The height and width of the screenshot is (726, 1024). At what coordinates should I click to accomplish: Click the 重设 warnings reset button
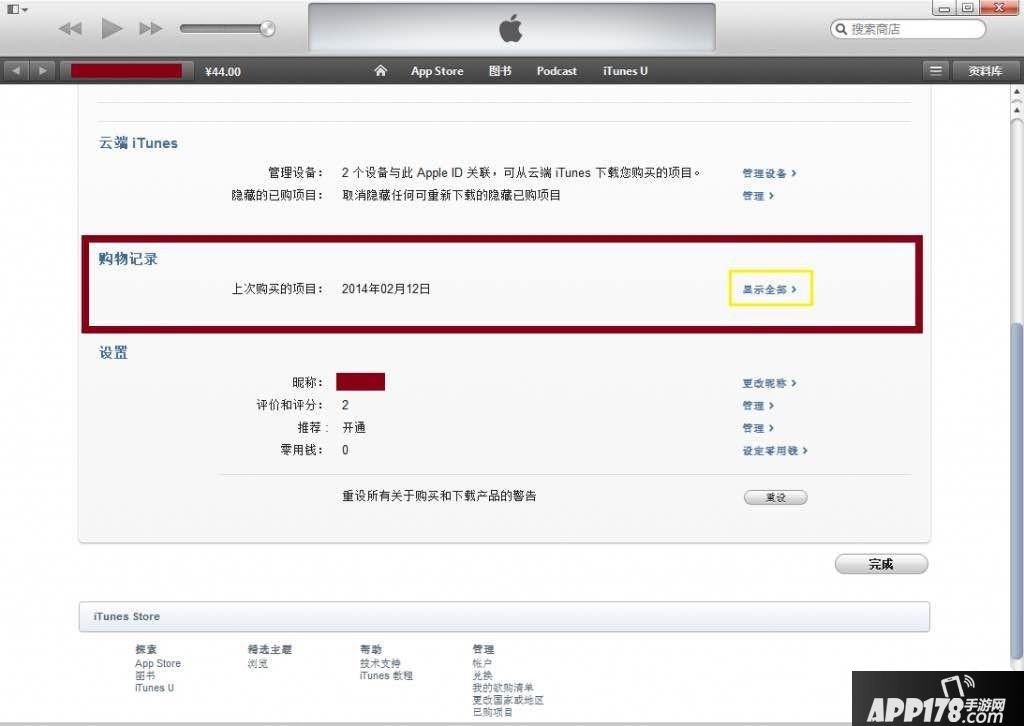(775, 497)
